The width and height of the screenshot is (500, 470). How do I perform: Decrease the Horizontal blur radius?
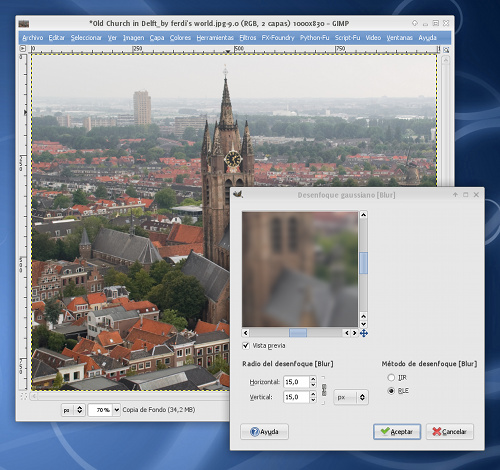point(313,385)
